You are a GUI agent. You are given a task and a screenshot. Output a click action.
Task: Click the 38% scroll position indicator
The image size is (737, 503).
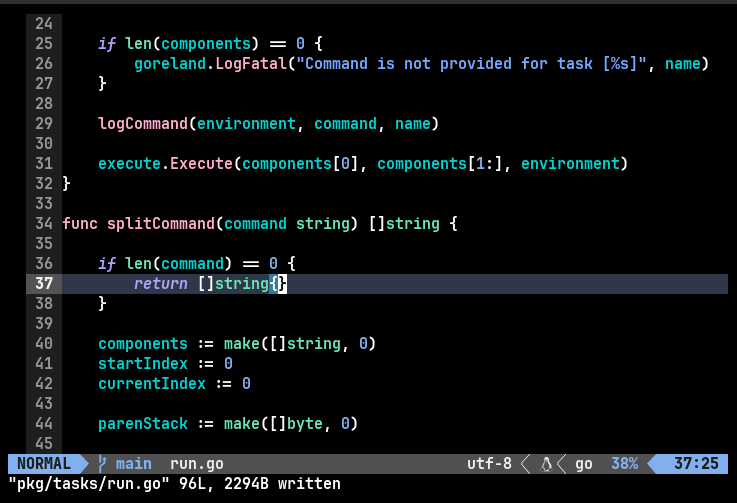(x=624, y=464)
